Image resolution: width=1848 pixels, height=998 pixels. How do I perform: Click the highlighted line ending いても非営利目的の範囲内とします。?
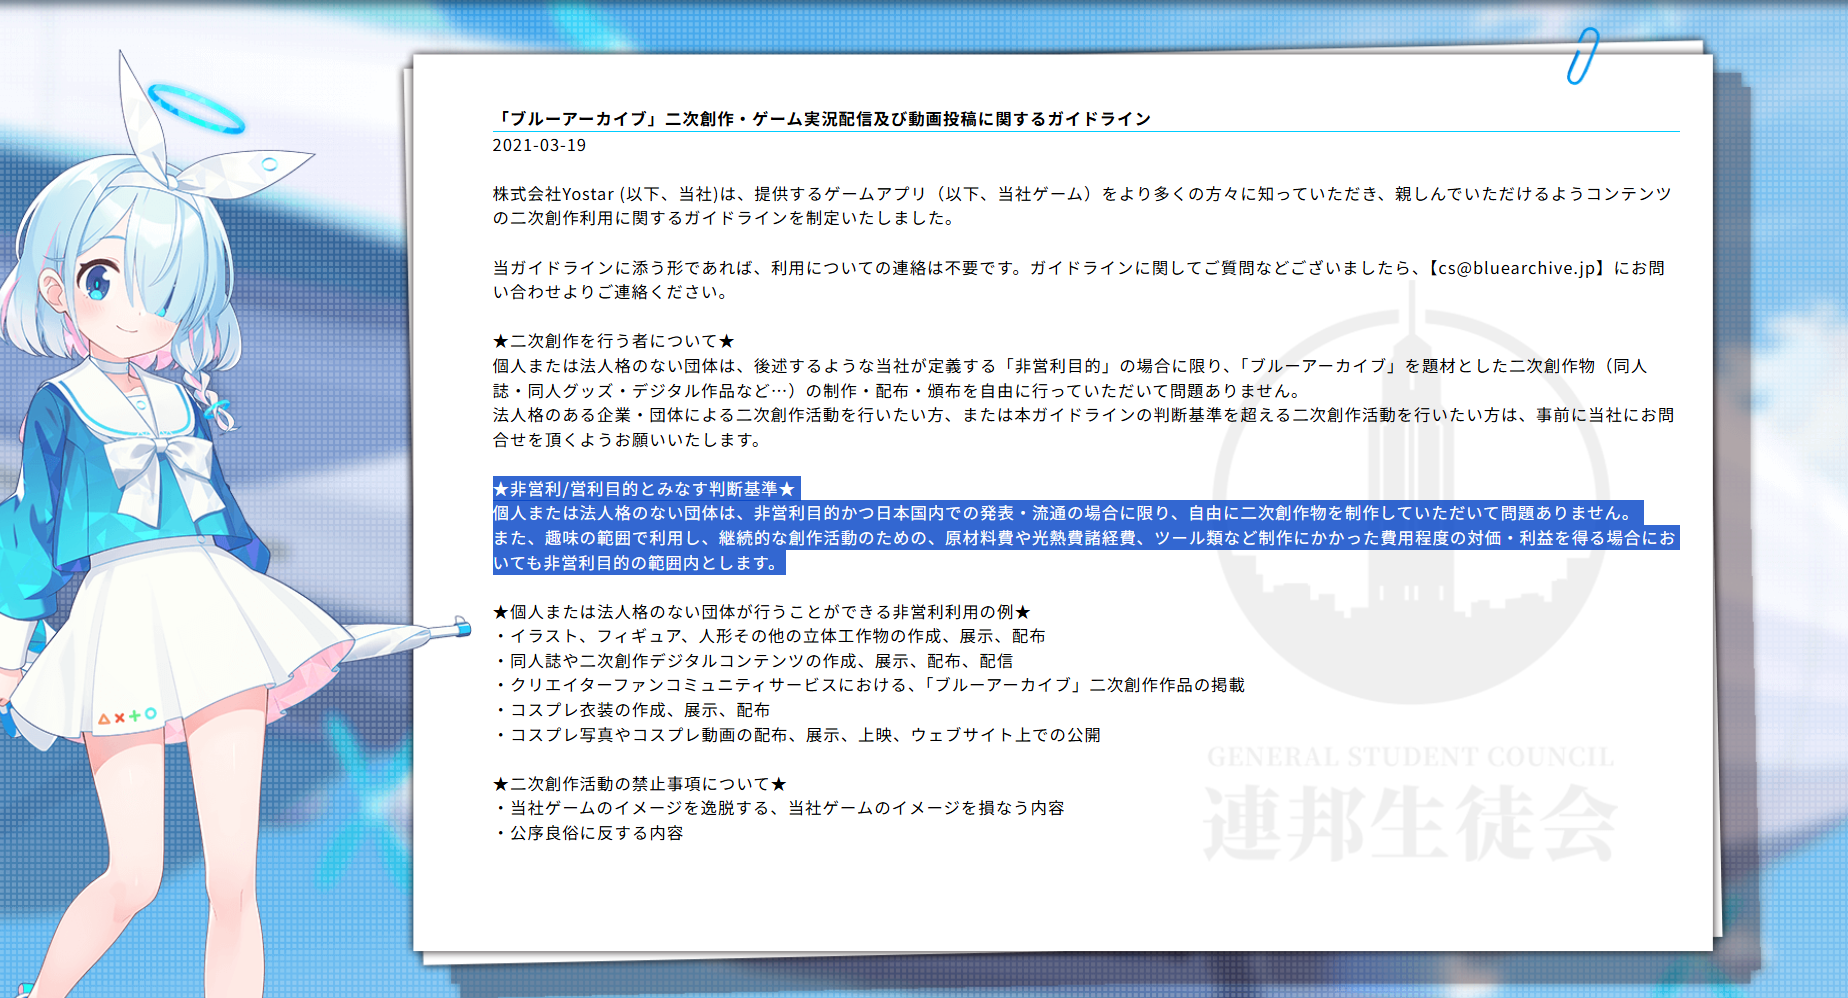click(639, 563)
